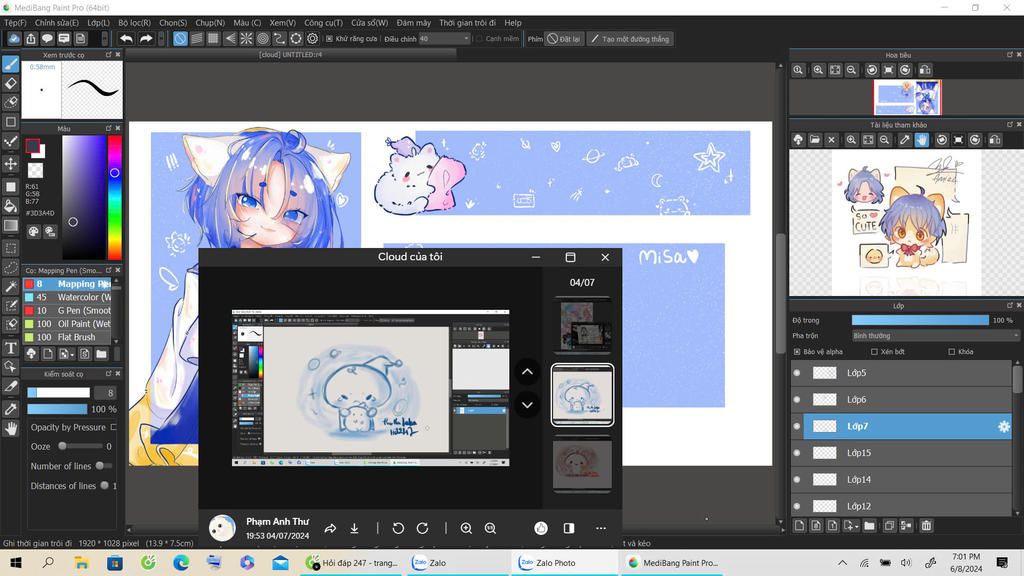Select the radial snap icon

(246, 39)
